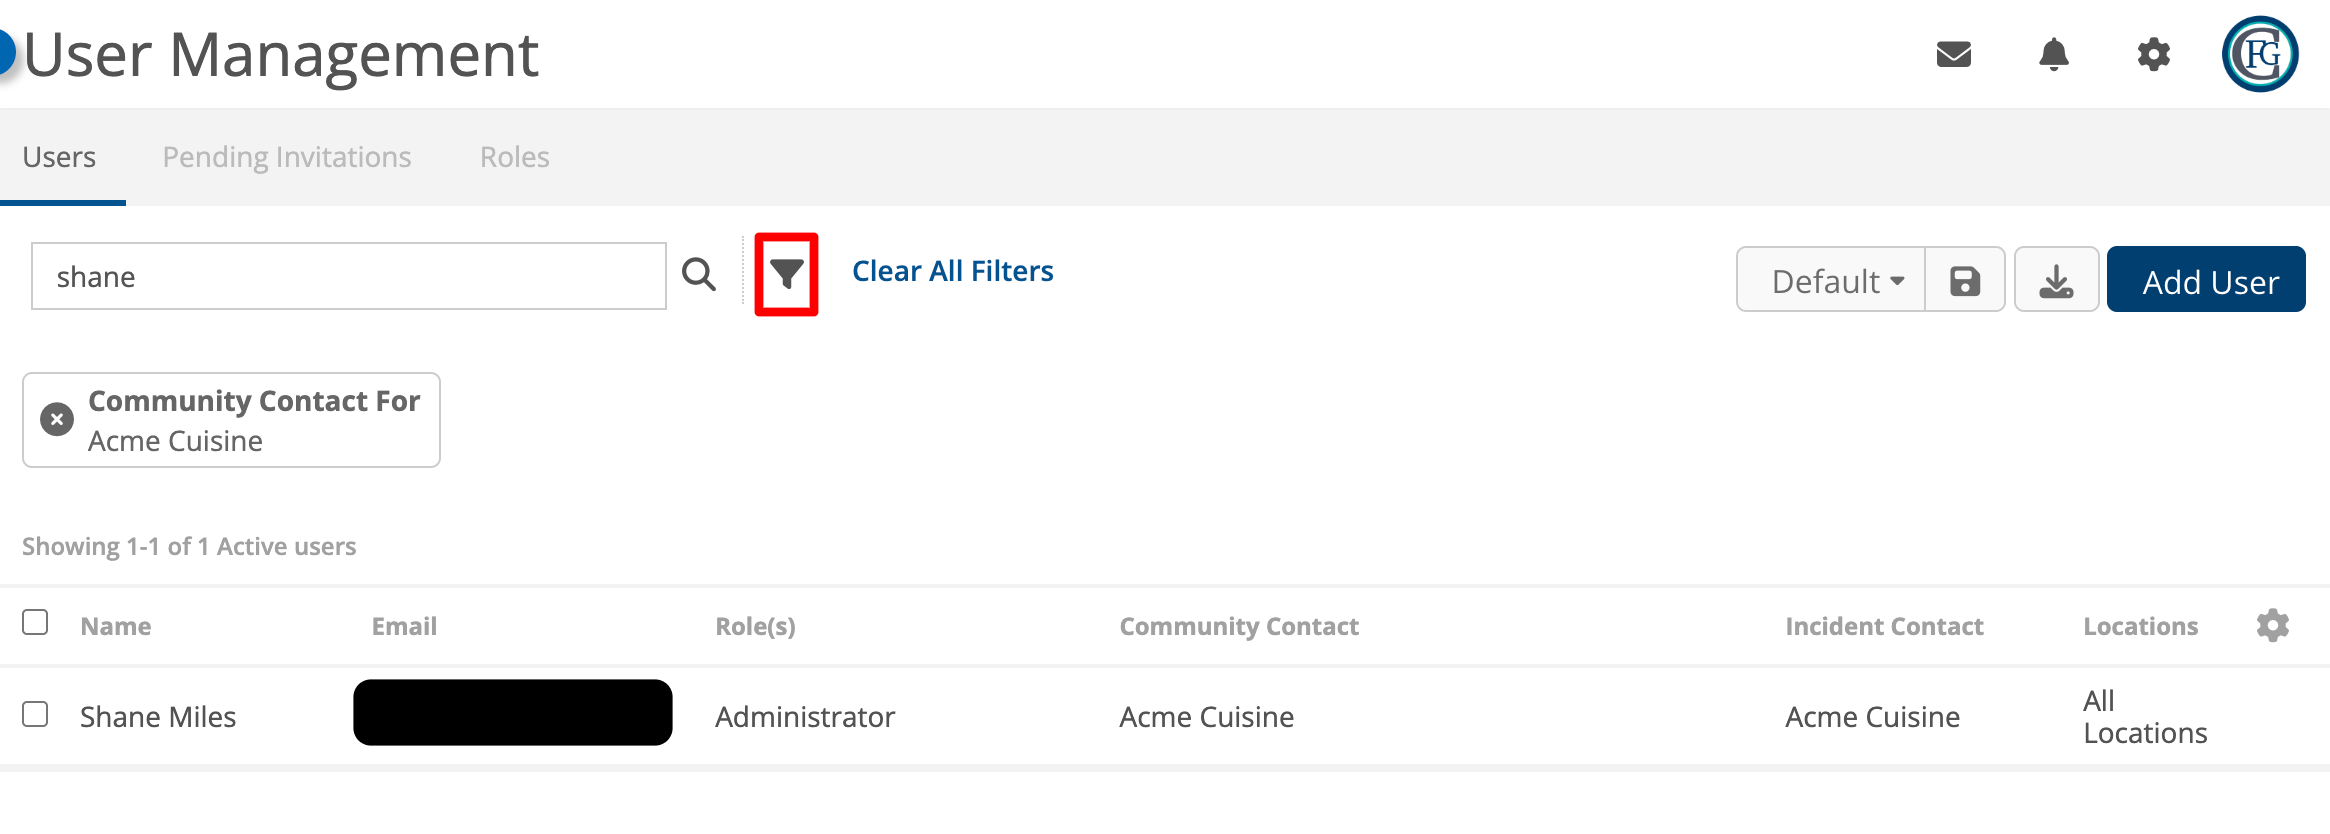Open the filter funnel icon
Image resolution: width=2330 pixels, height=834 pixels.
tap(786, 274)
